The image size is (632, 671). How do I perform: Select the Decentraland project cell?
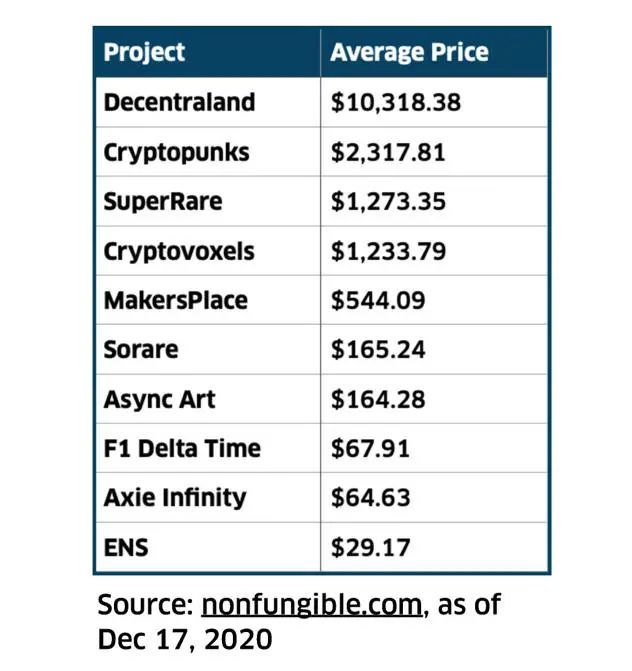click(x=179, y=103)
